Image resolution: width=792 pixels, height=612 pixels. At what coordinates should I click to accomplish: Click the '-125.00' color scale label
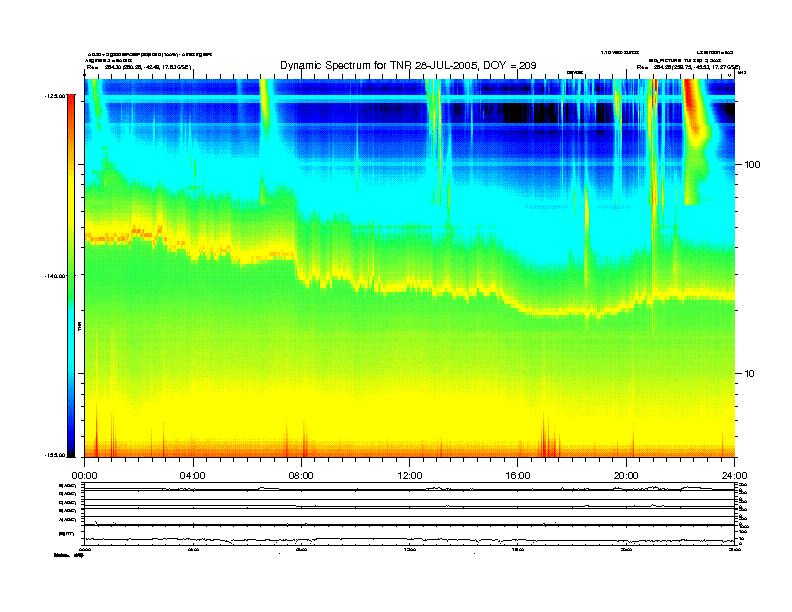pyautogui.click(x=55, y=95)
